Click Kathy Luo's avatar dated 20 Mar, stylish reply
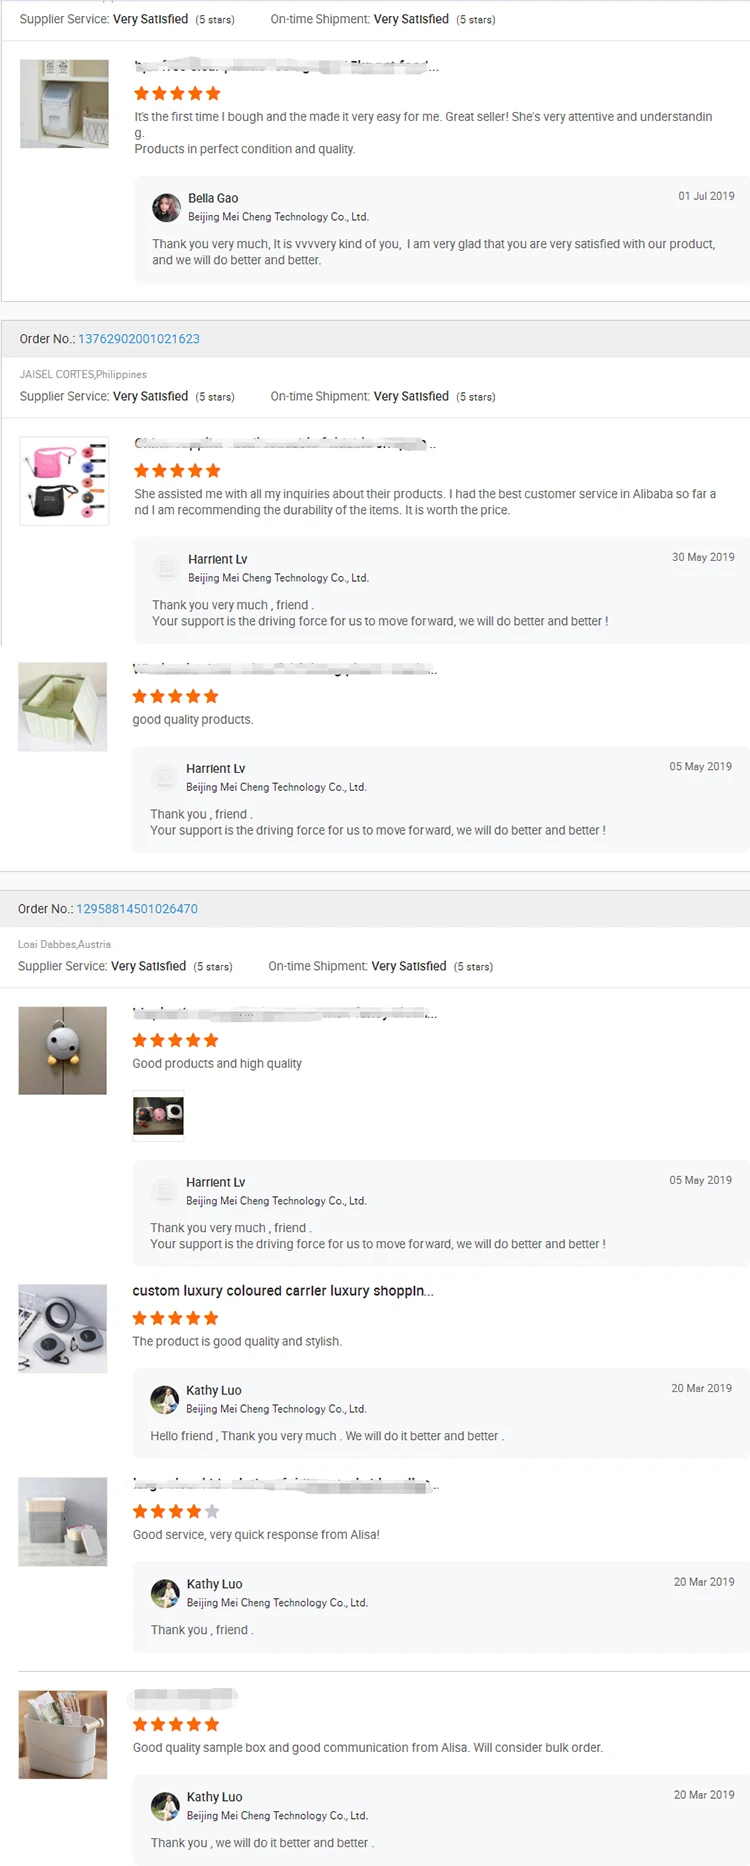Screen dimensions: 750x1866 click(164, 1399)
